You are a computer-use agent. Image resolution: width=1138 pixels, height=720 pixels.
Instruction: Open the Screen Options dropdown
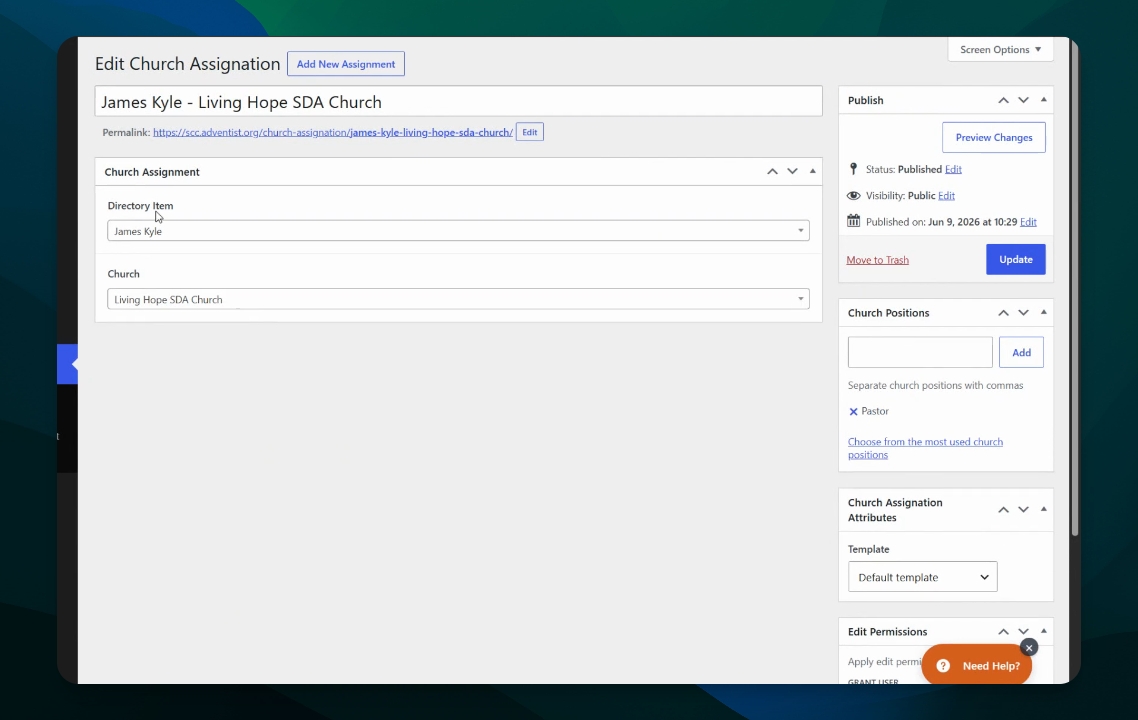click(x=1000, y=49)
